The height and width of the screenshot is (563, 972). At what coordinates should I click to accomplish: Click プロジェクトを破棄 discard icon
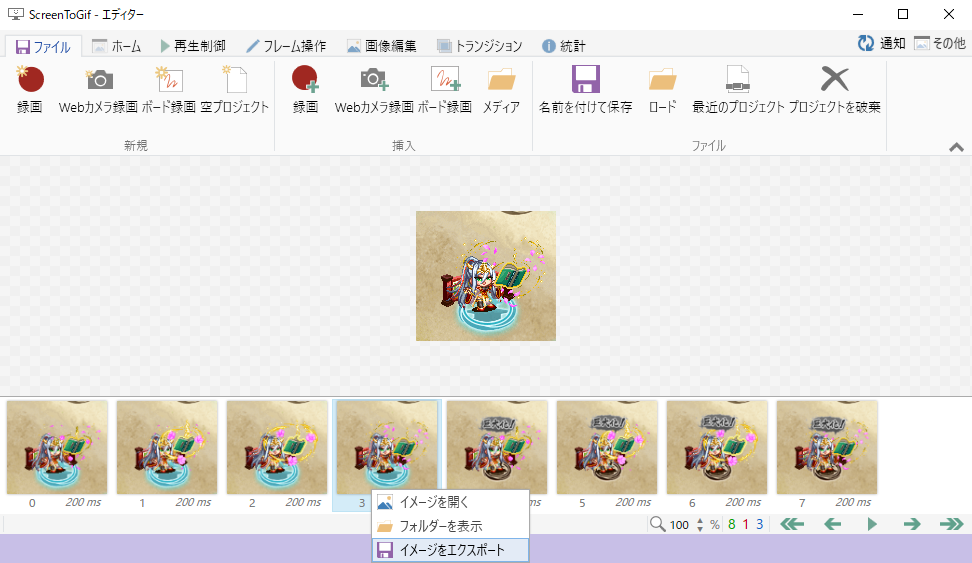tap(834, 81)
